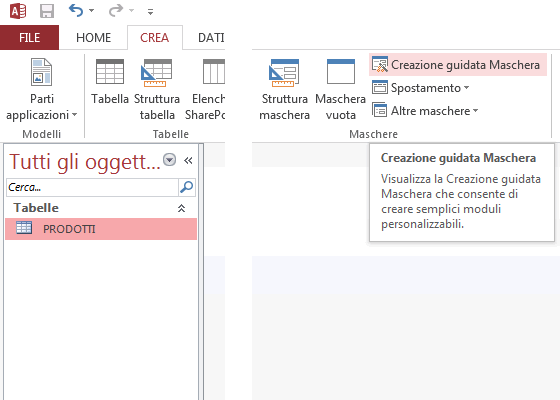Open navigation pane category dropdown circle
The width and height of the screenshot is (560, 400).
170,160
